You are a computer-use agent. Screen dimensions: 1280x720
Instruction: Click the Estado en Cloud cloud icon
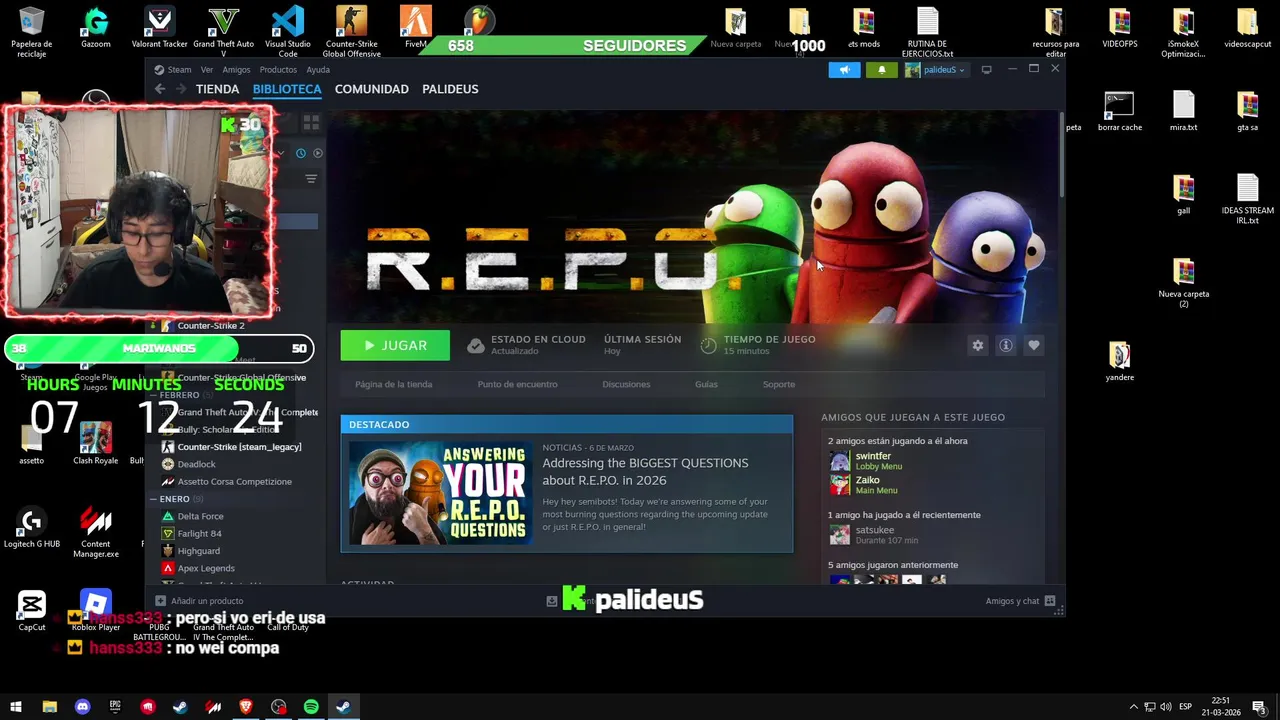point(476,345)
